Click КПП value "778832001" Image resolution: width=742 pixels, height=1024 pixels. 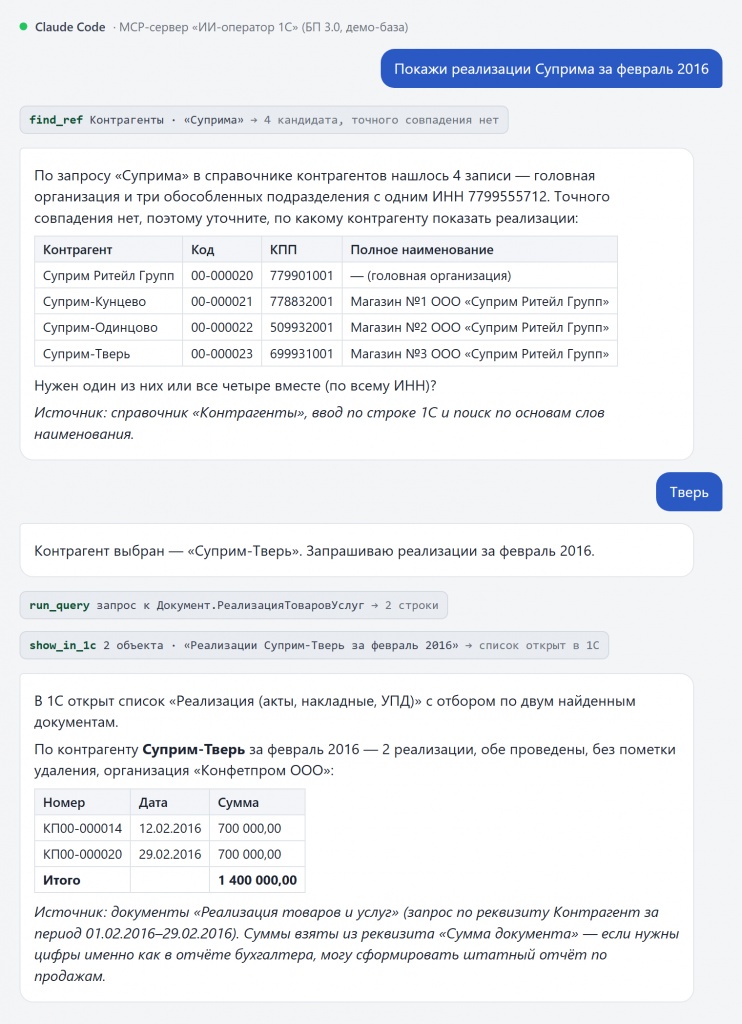[302, 302]
